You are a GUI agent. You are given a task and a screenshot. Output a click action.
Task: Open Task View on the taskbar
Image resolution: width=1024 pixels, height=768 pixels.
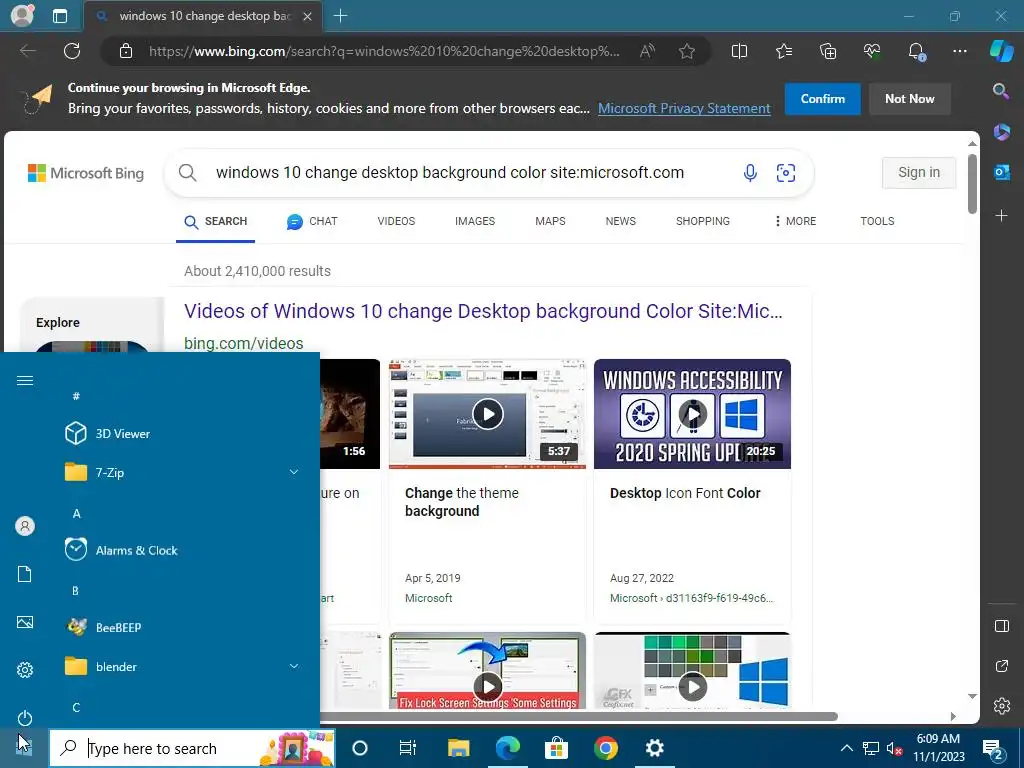point(408,748)
